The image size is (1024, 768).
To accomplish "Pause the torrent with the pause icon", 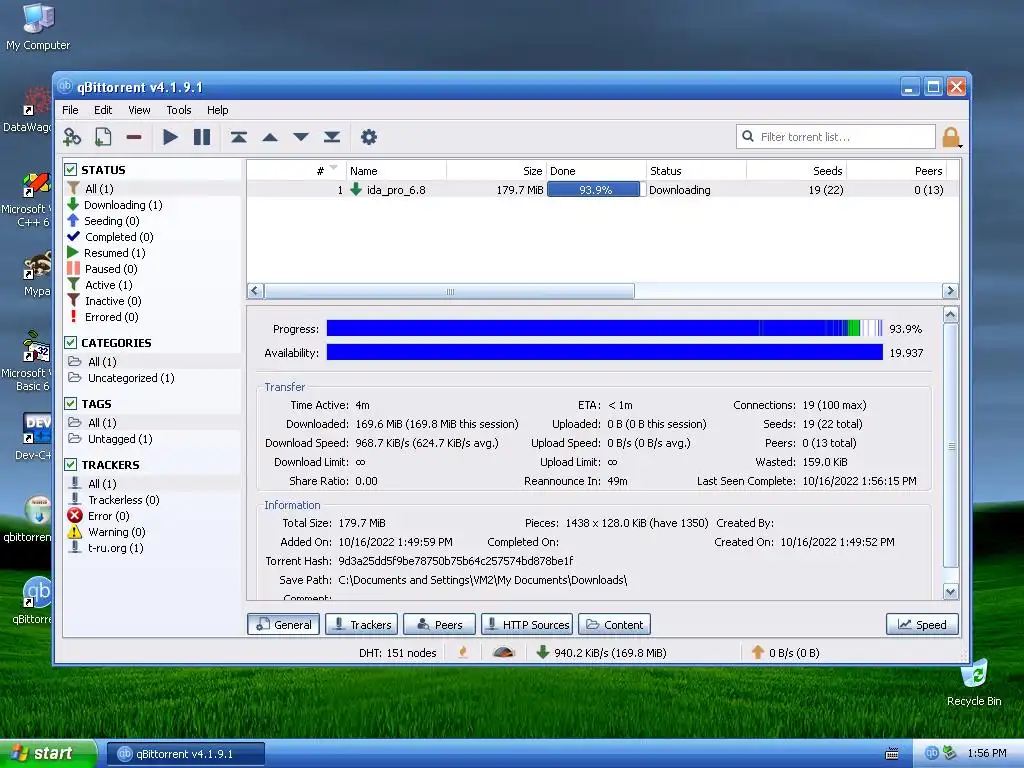I will pos(202,137).
